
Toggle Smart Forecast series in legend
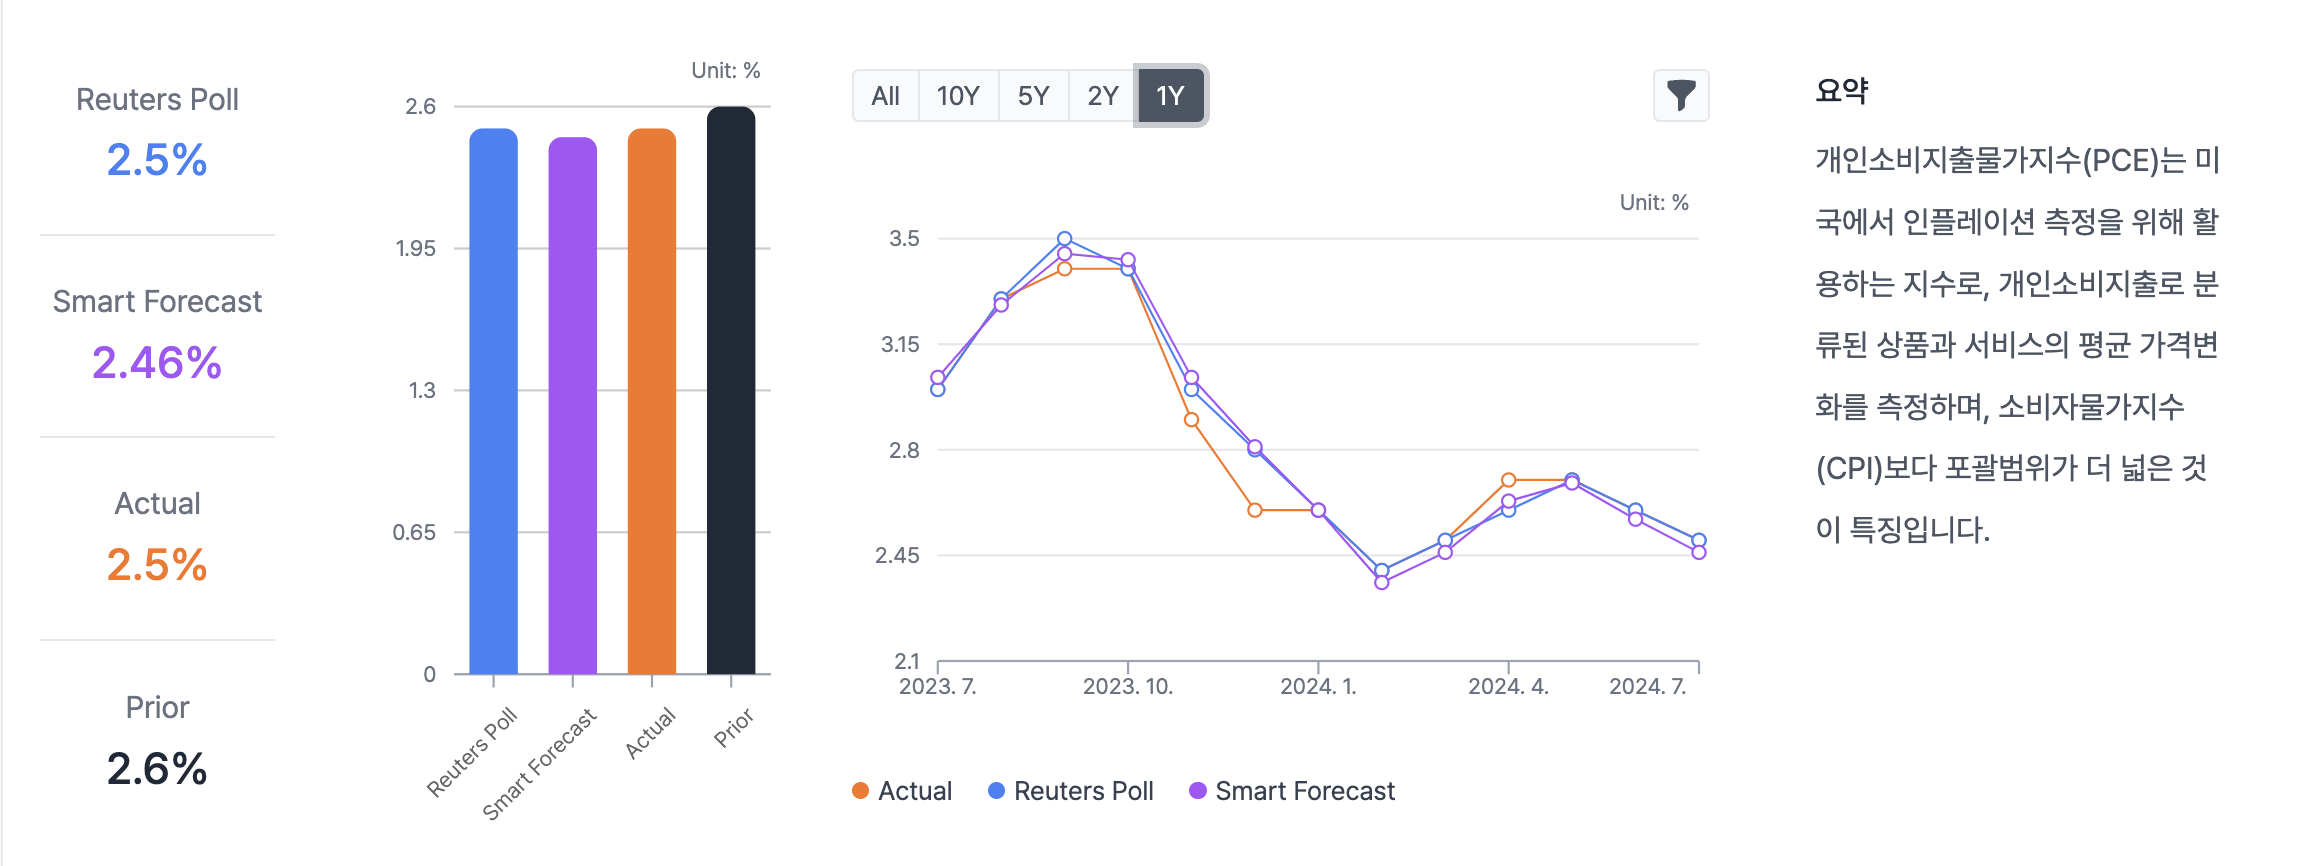click(x=1304, y=791)
